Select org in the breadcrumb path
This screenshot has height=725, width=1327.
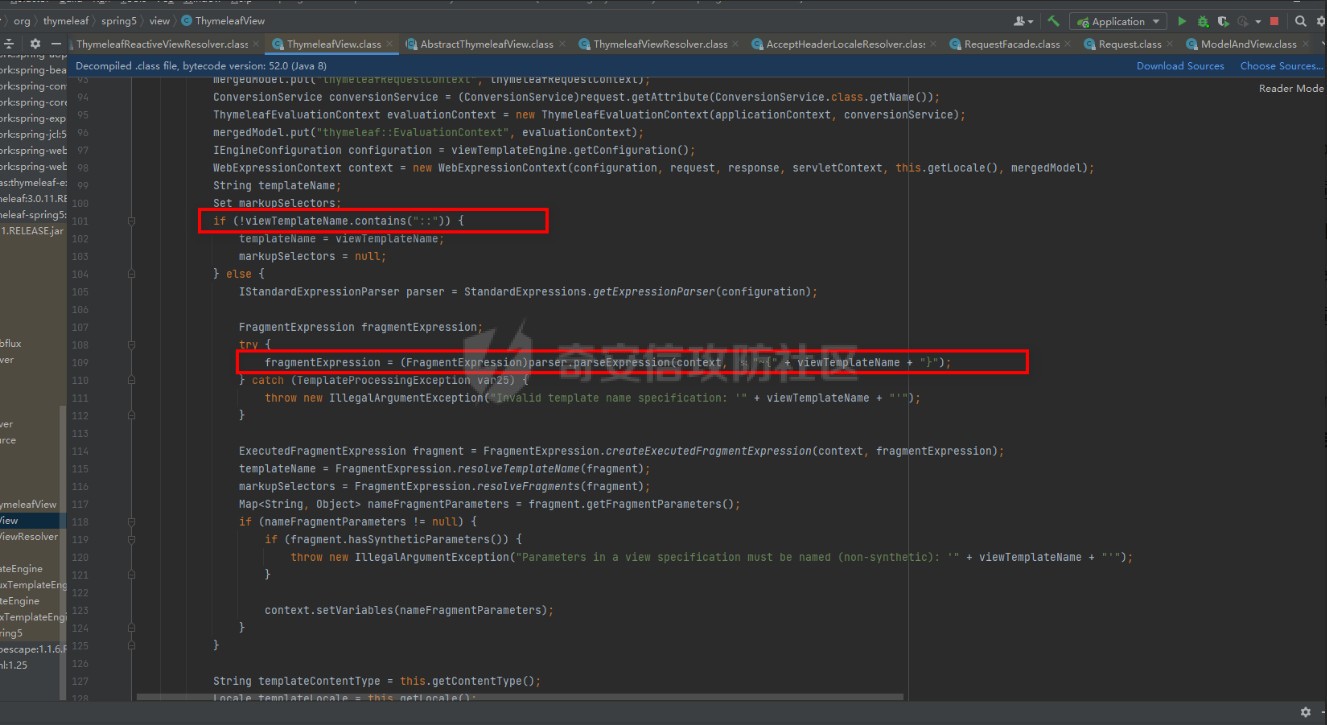(x=21, y=21)
